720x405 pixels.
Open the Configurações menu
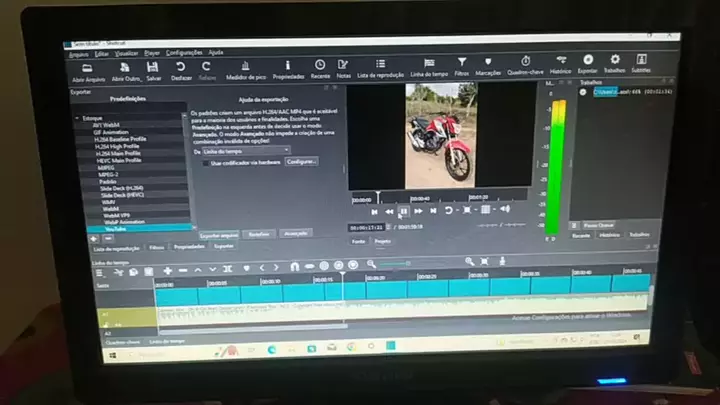coord(185,51)
